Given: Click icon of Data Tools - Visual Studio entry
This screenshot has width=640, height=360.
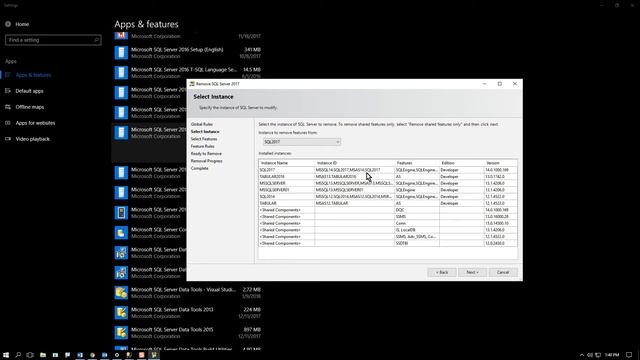Looking at the screenshot, I should coord(121,293).
